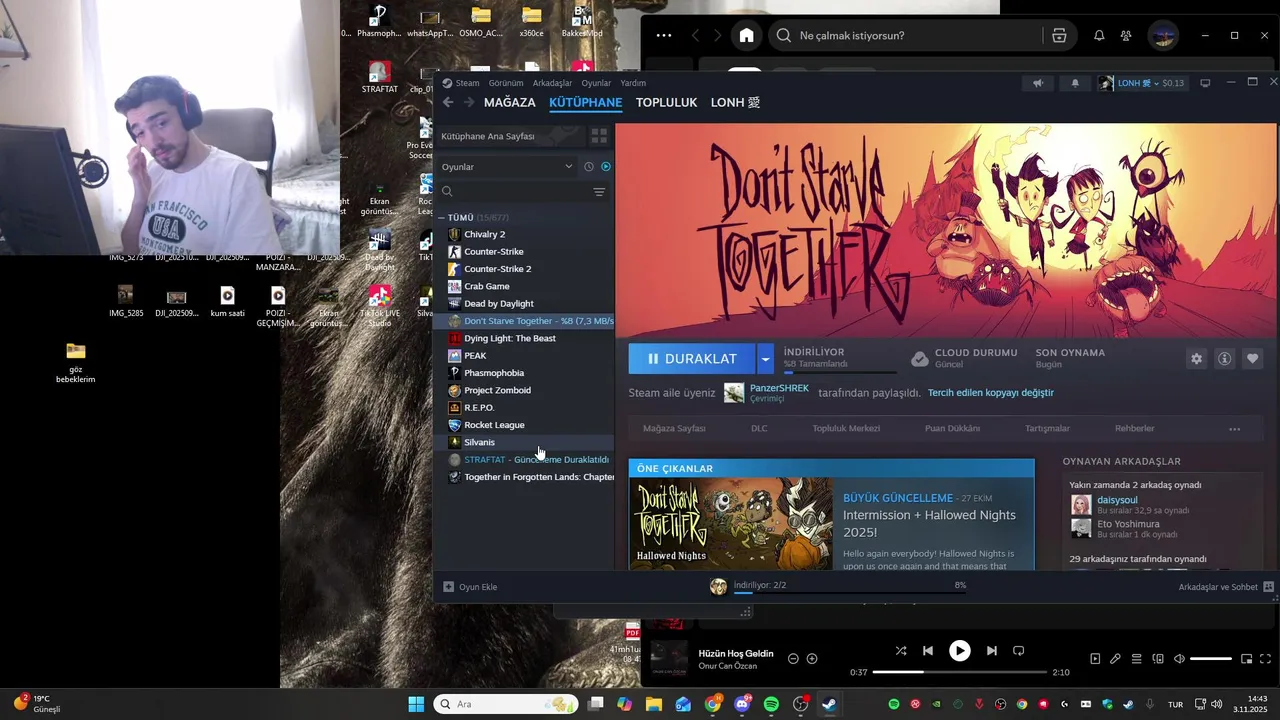Toggle shuffle in Spotify player

point(901,651)
